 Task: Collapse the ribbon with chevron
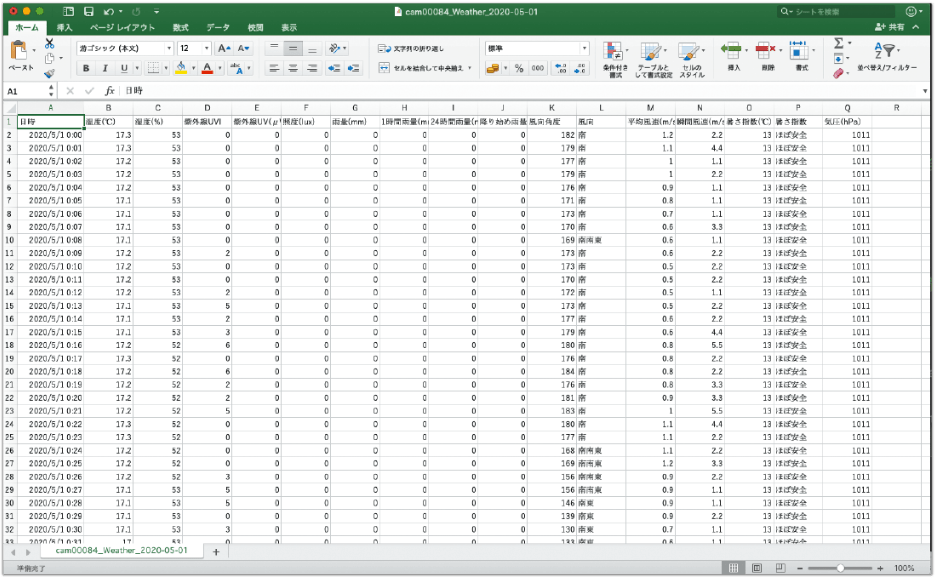click(916, 27)
